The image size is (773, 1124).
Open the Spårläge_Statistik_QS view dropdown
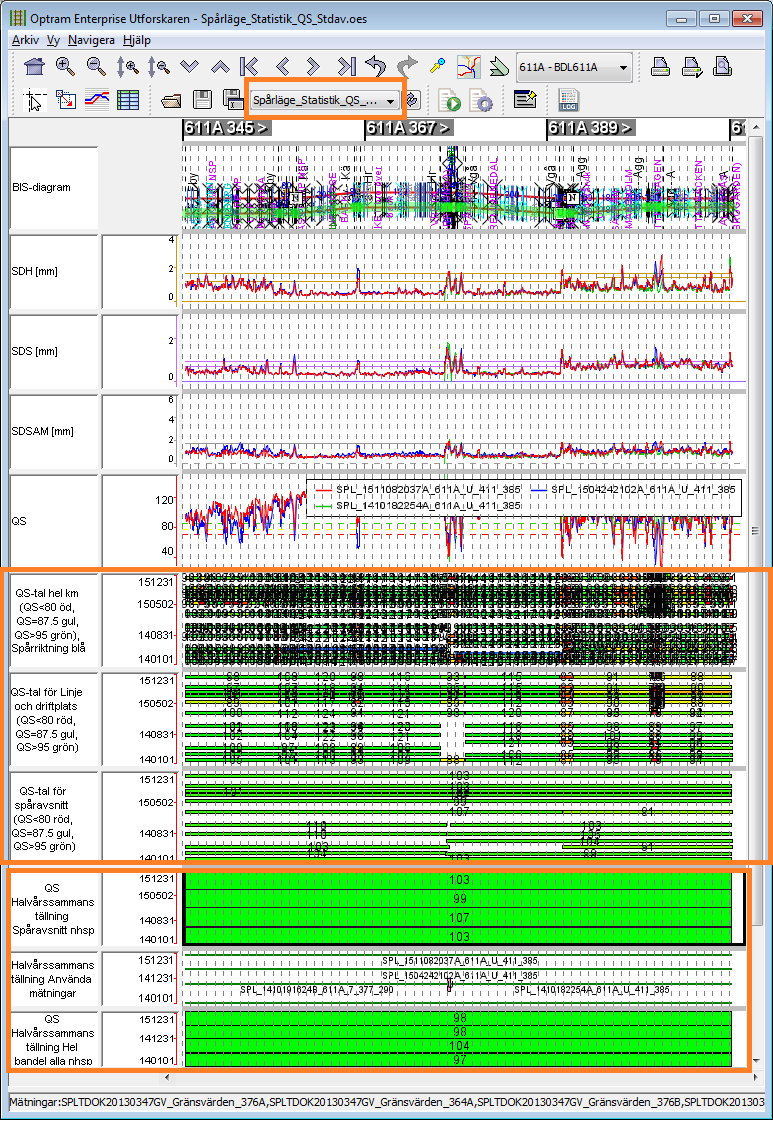pyautogui.click(x=324, y=100)
